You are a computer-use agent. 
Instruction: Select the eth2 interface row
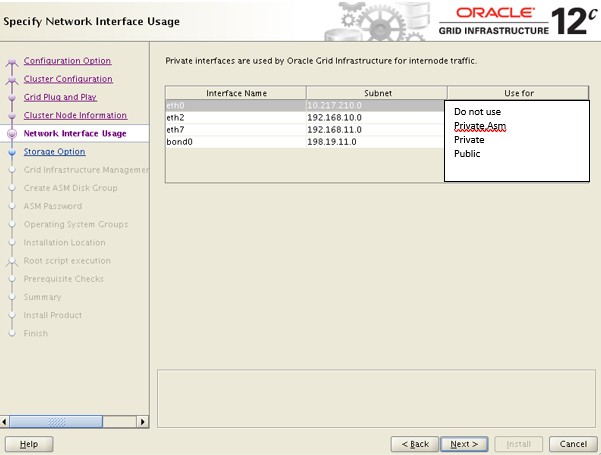235,116
